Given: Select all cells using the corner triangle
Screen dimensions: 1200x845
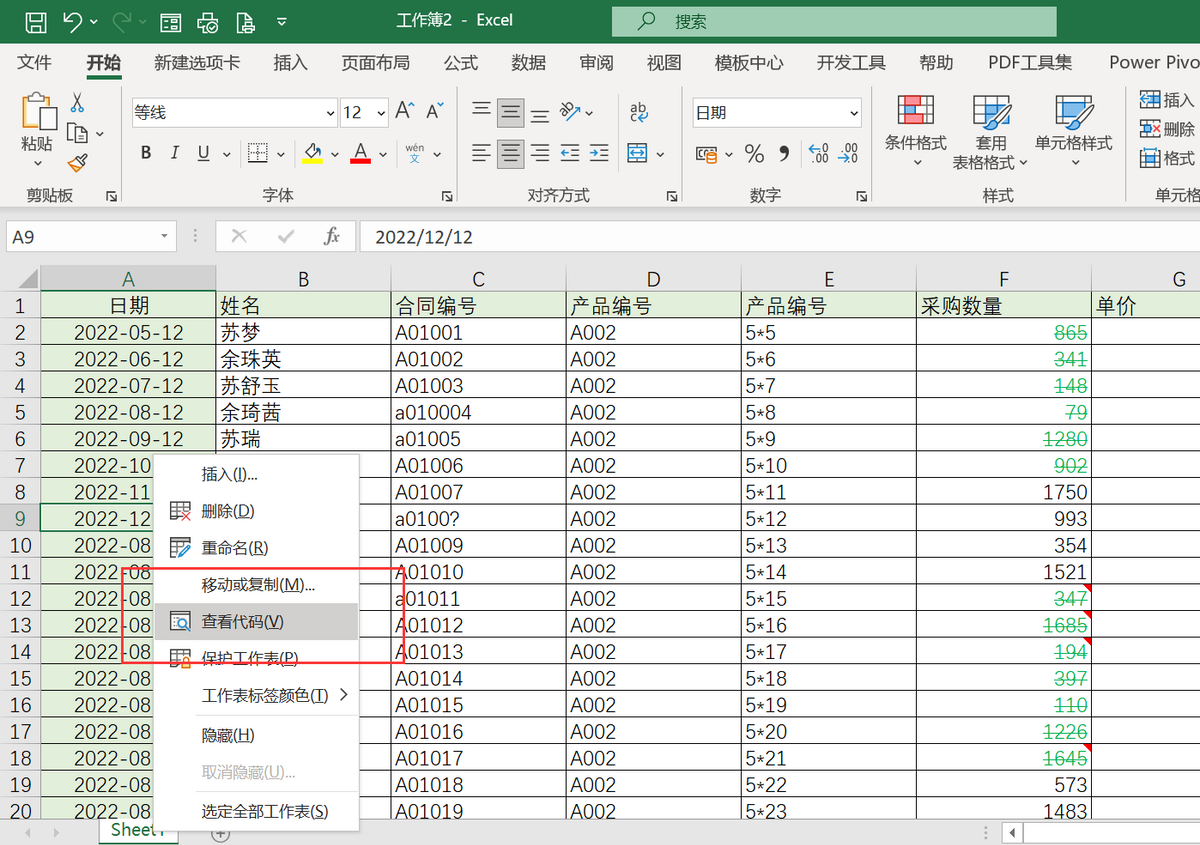Looking at the screenshot, I should click(x=27, y=278).
